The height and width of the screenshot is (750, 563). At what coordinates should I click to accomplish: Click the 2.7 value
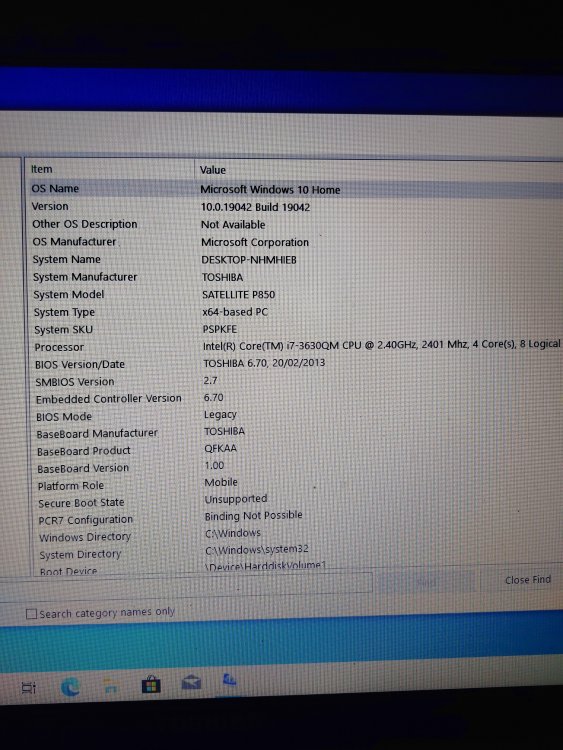[210, 380]
